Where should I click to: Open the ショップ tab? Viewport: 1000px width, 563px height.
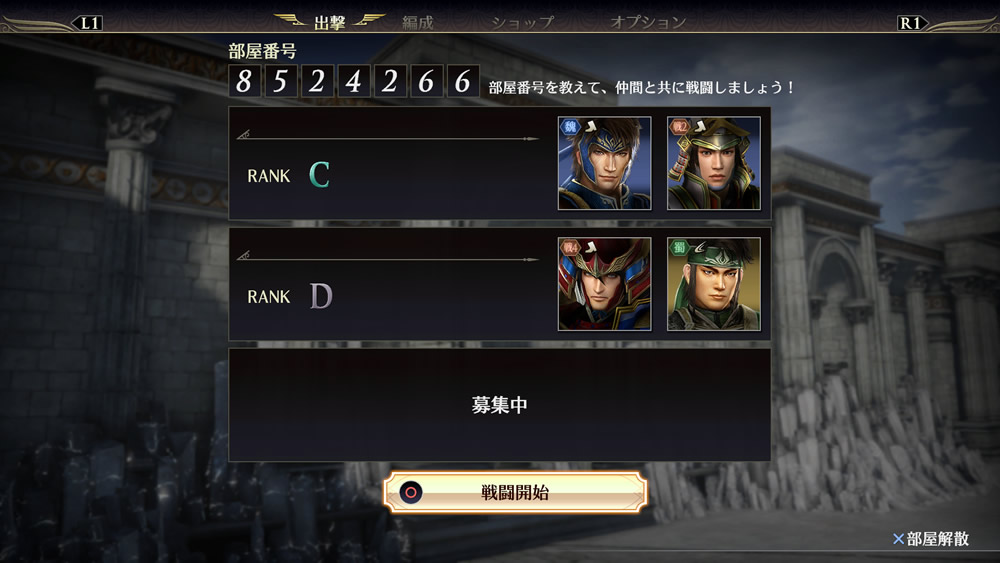[522, 23]
